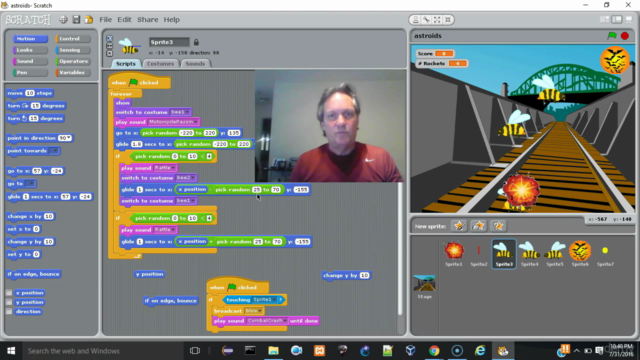Viewport: 640px width, 360px height.
Task: Open point in direction 90 dropdown
Action: coord(65,138)
